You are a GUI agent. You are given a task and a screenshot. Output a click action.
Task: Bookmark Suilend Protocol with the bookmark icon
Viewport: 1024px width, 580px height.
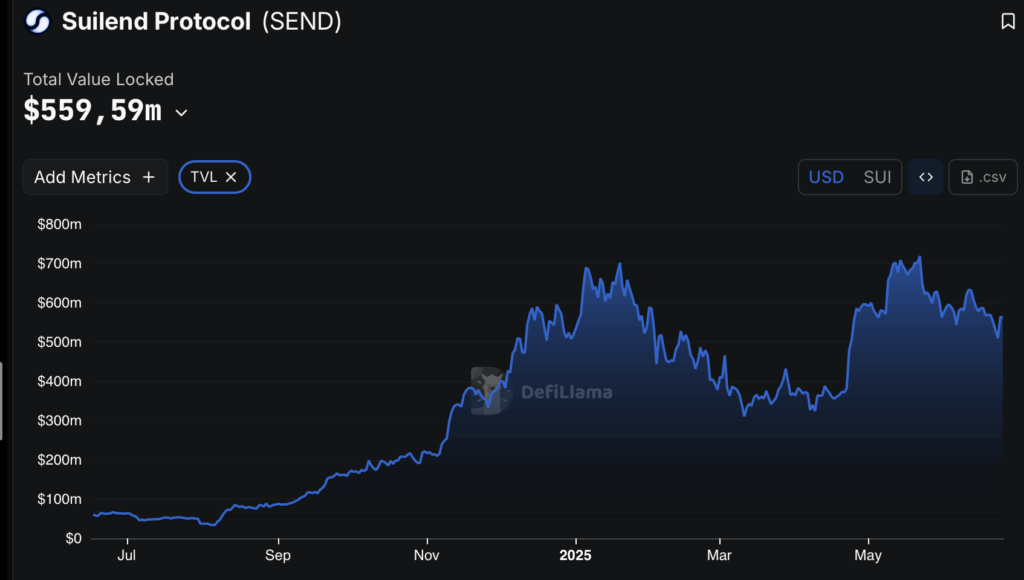(1008, 22)
